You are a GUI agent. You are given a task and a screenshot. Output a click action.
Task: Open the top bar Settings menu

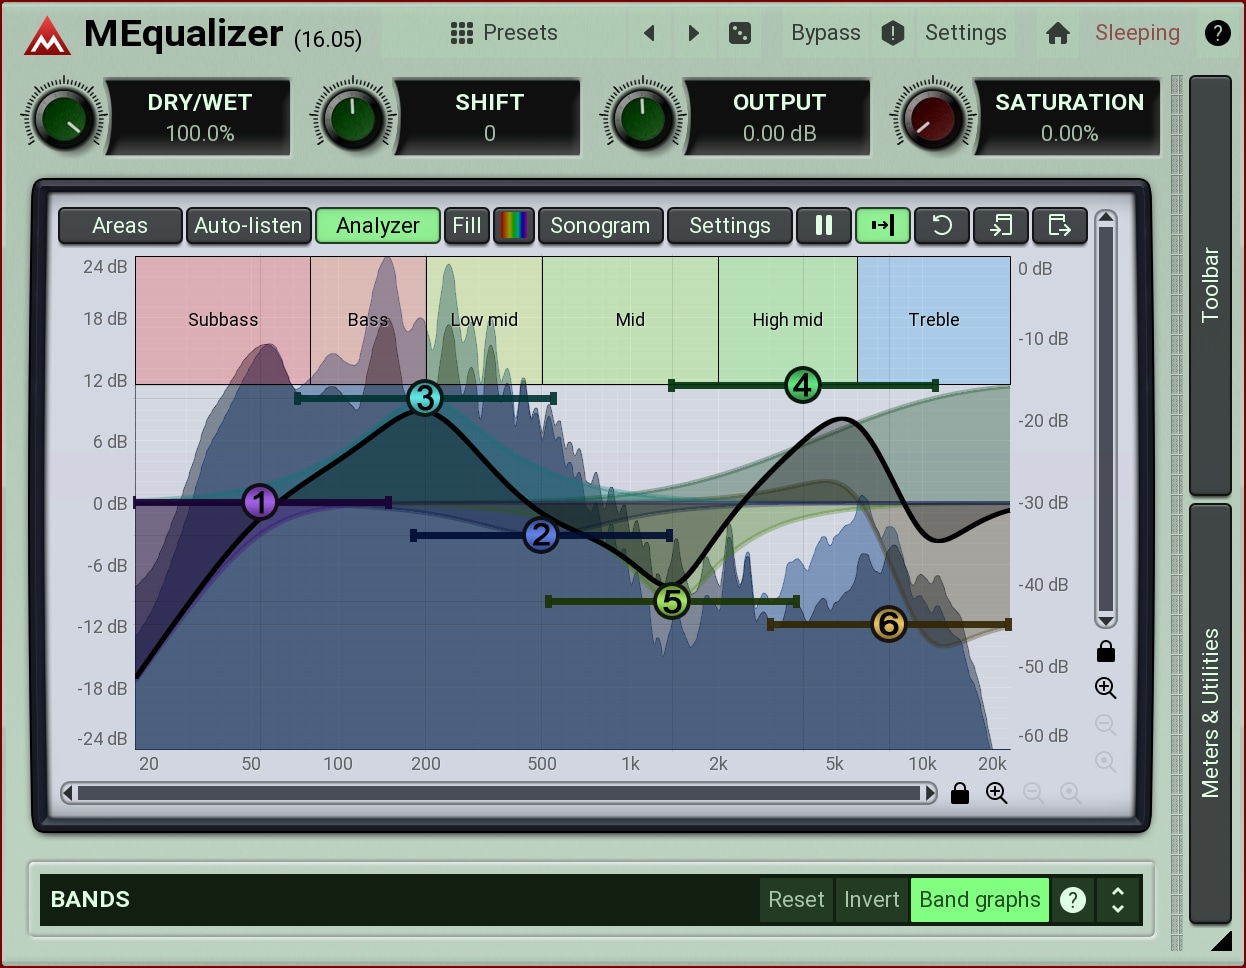966,33
